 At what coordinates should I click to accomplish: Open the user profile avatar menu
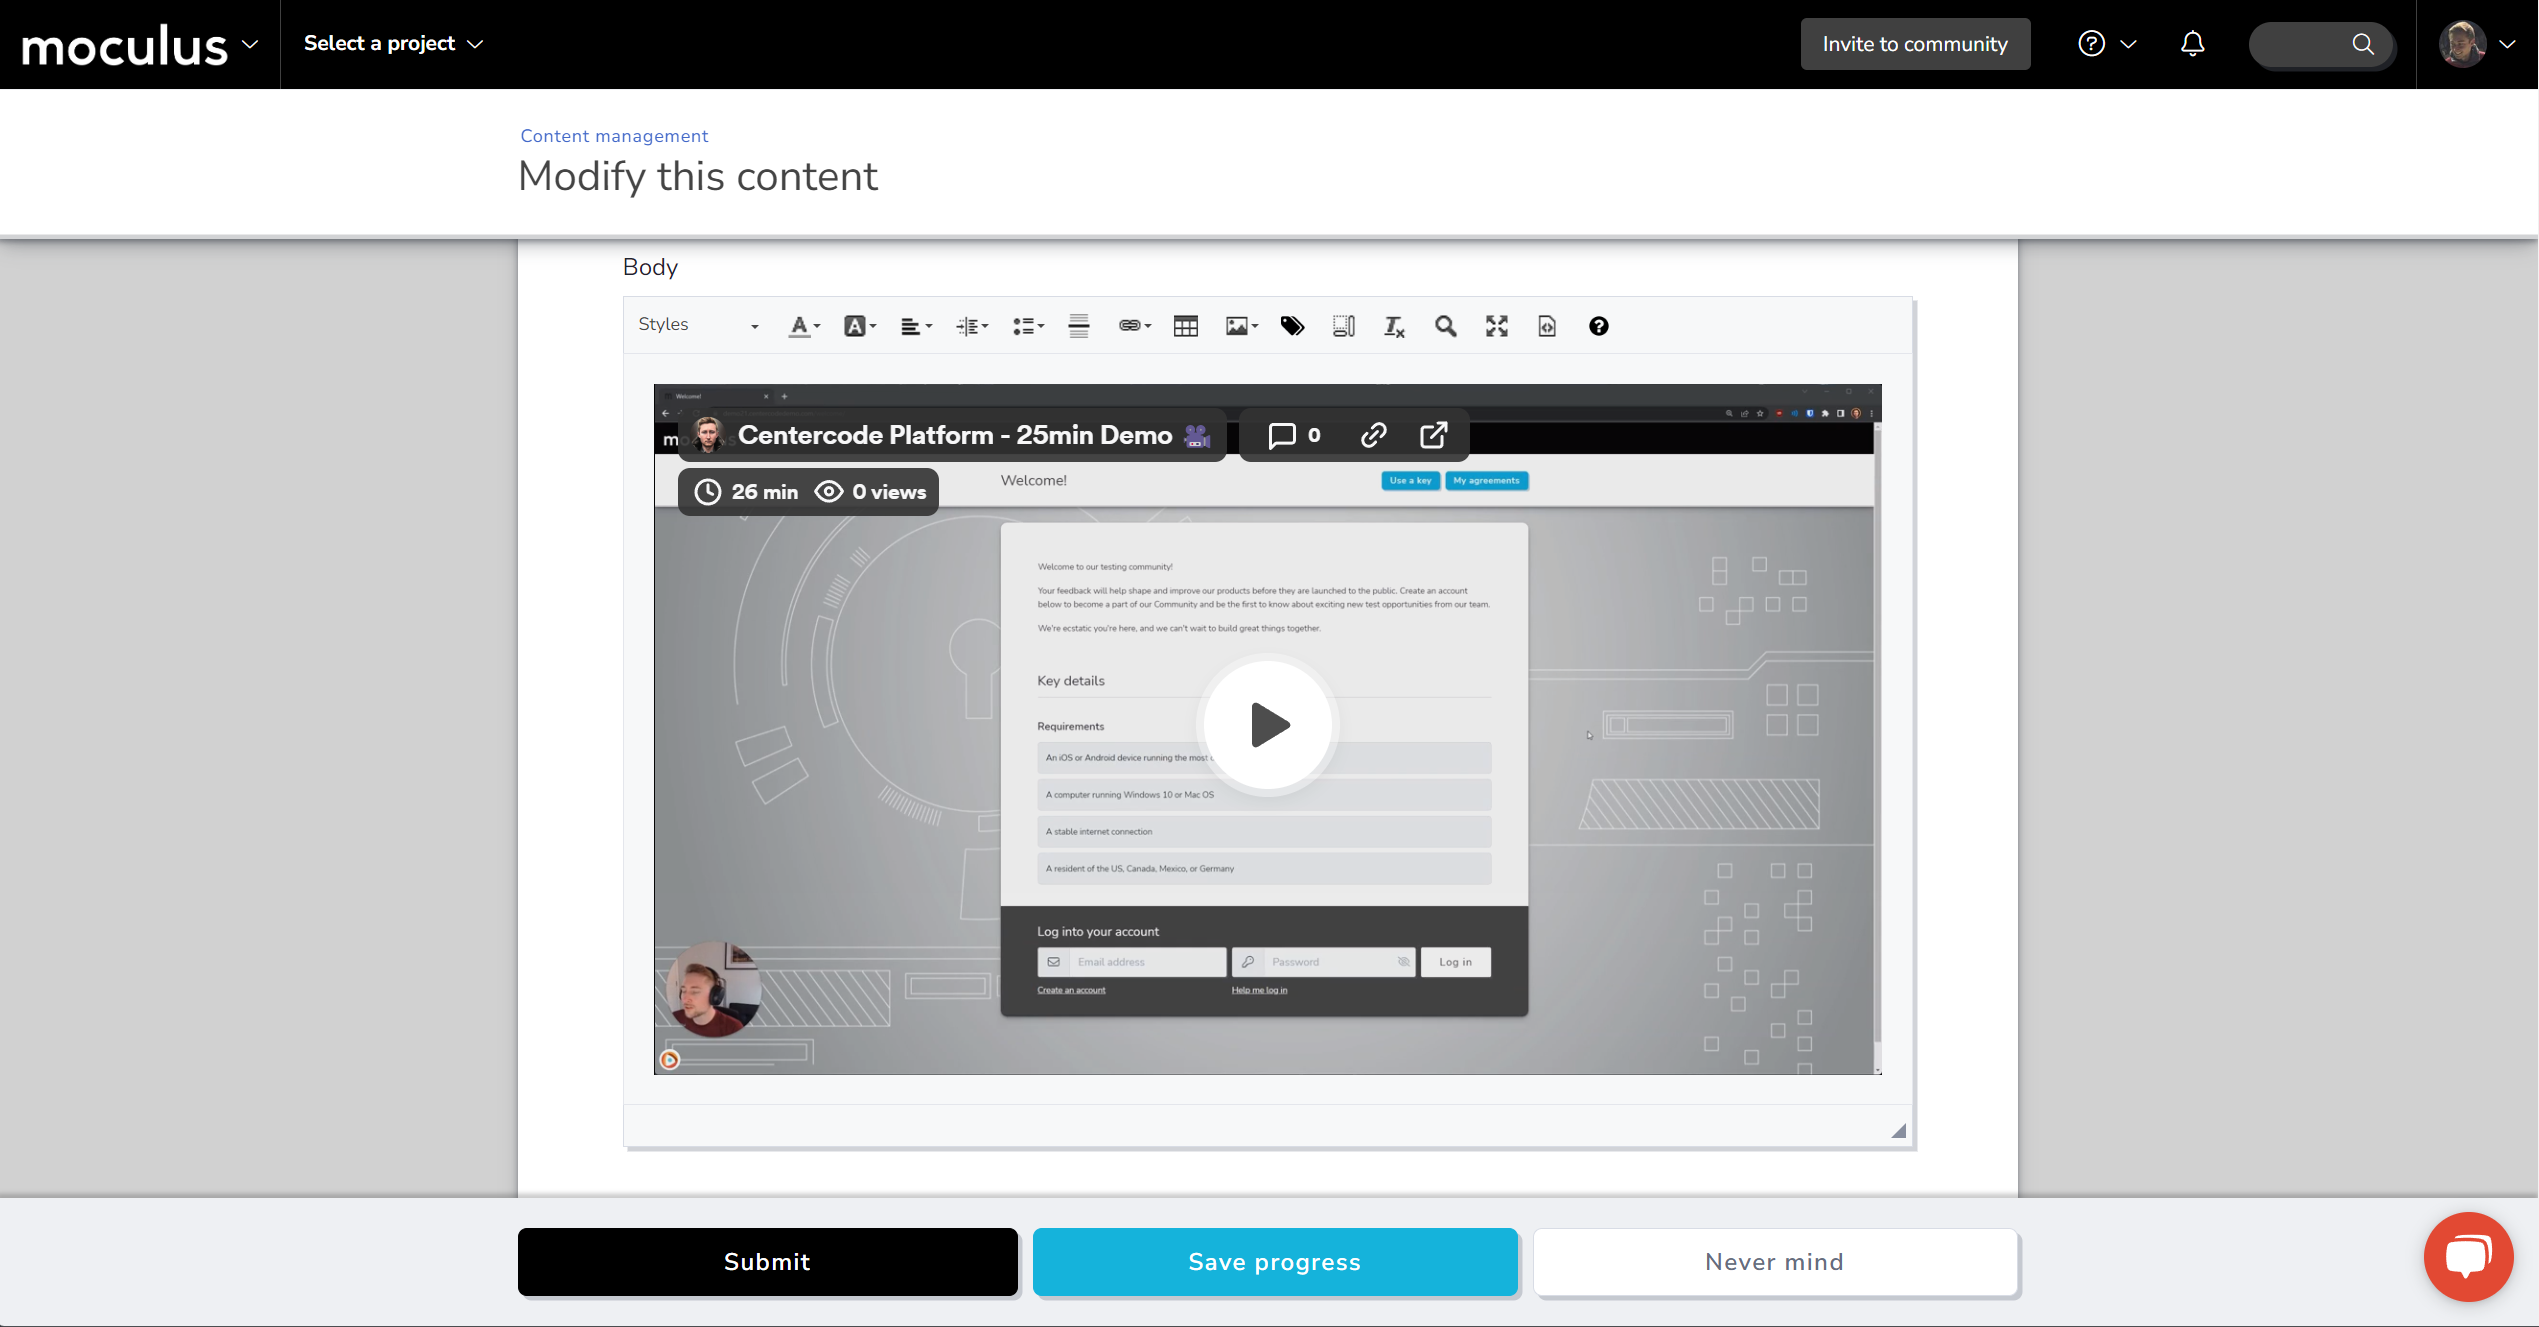[2477, 44]
